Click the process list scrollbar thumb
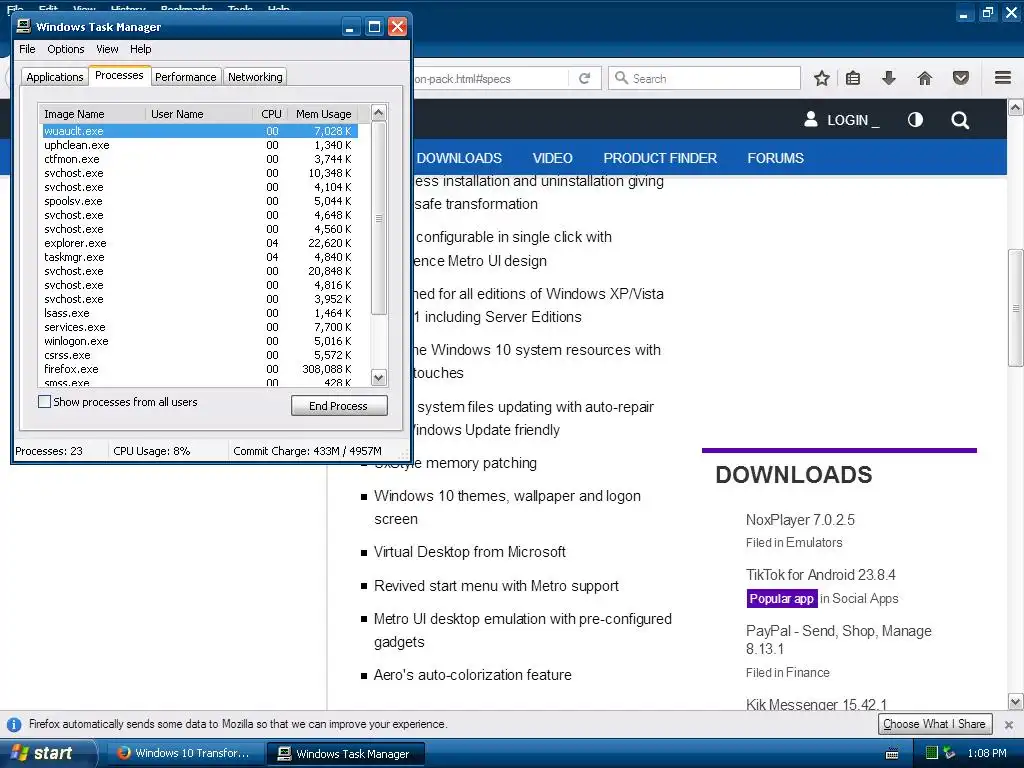Screen dimensions: 1024x768 tap(379, 218)
